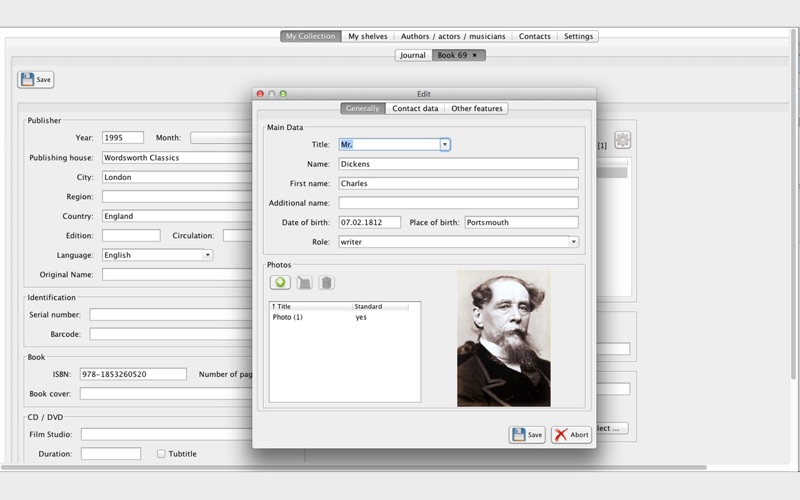Switch to the Journal tab

pos(413,55)
